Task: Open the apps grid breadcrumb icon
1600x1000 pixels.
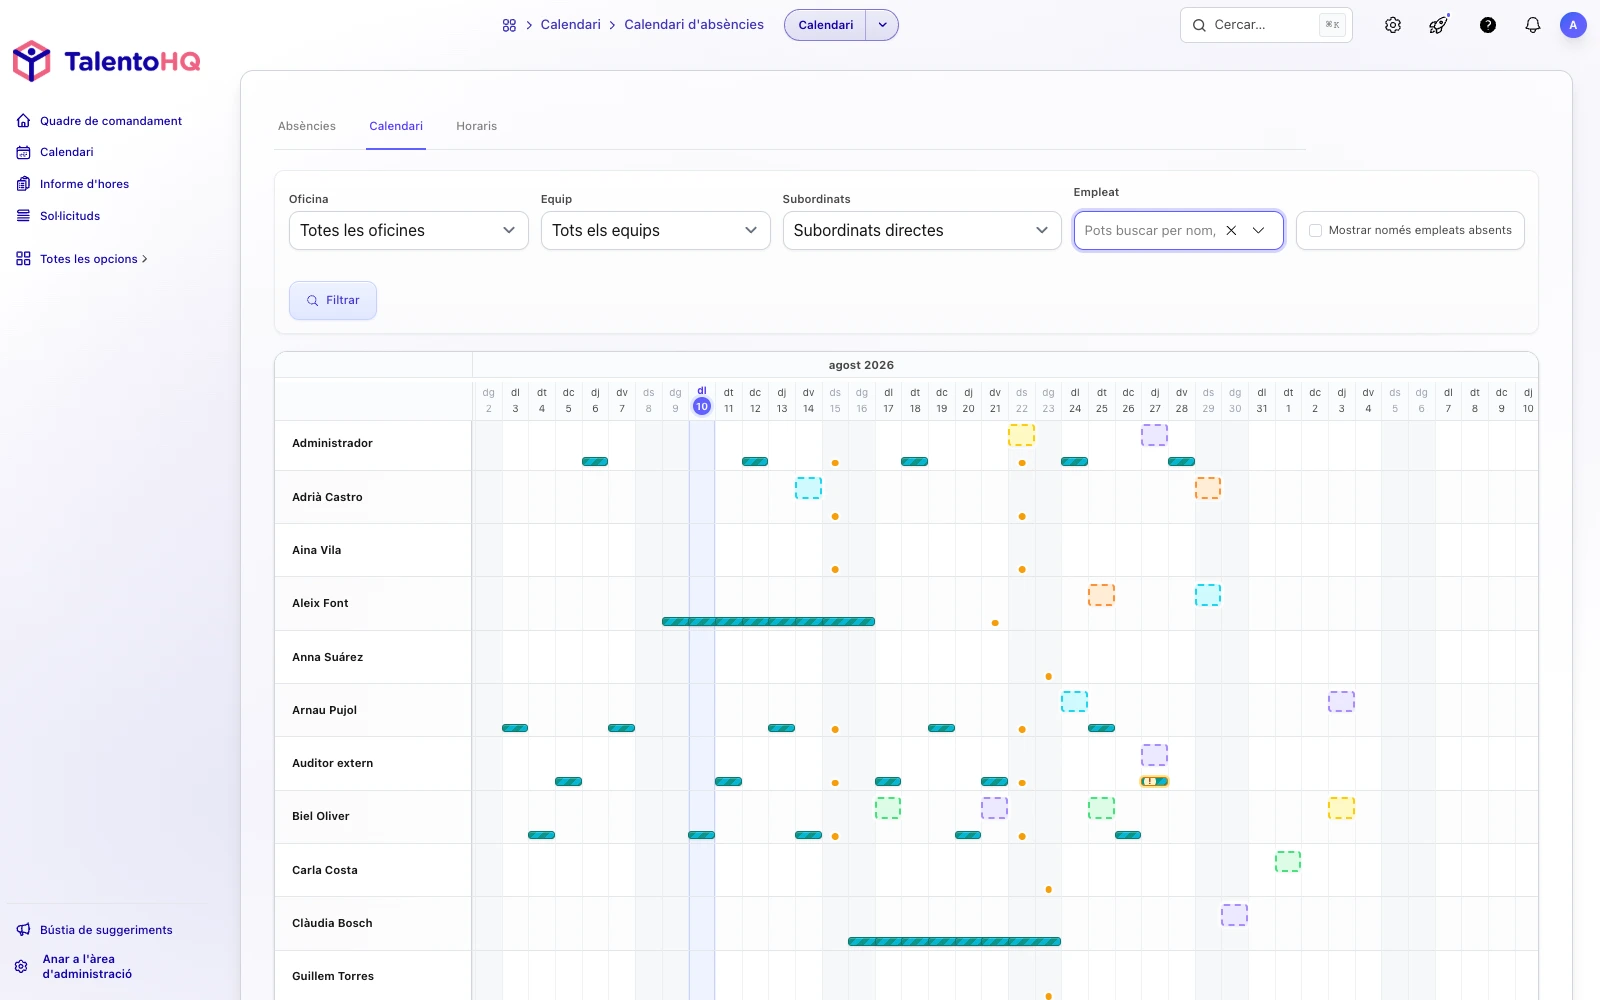Action: [x=509, y=25]
